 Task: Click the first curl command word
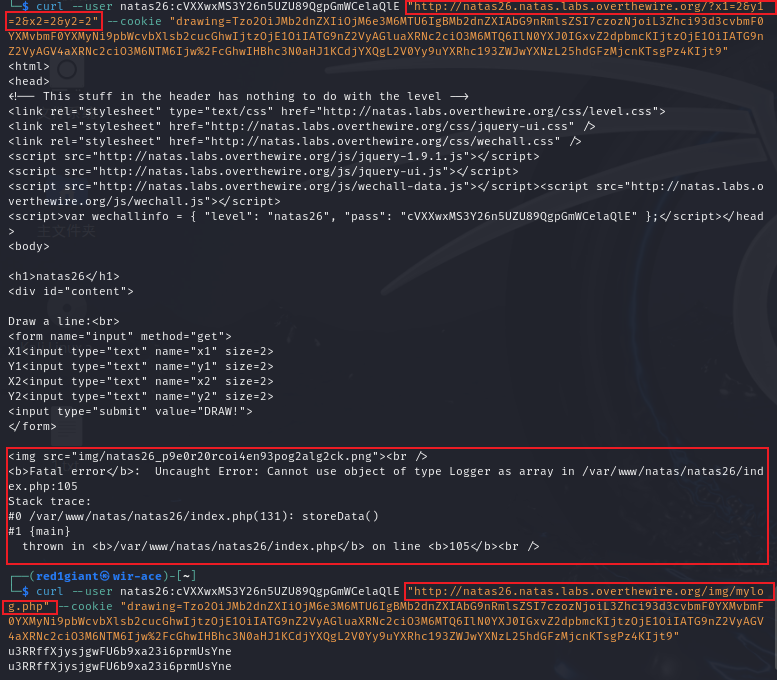[x=50, y=6]
